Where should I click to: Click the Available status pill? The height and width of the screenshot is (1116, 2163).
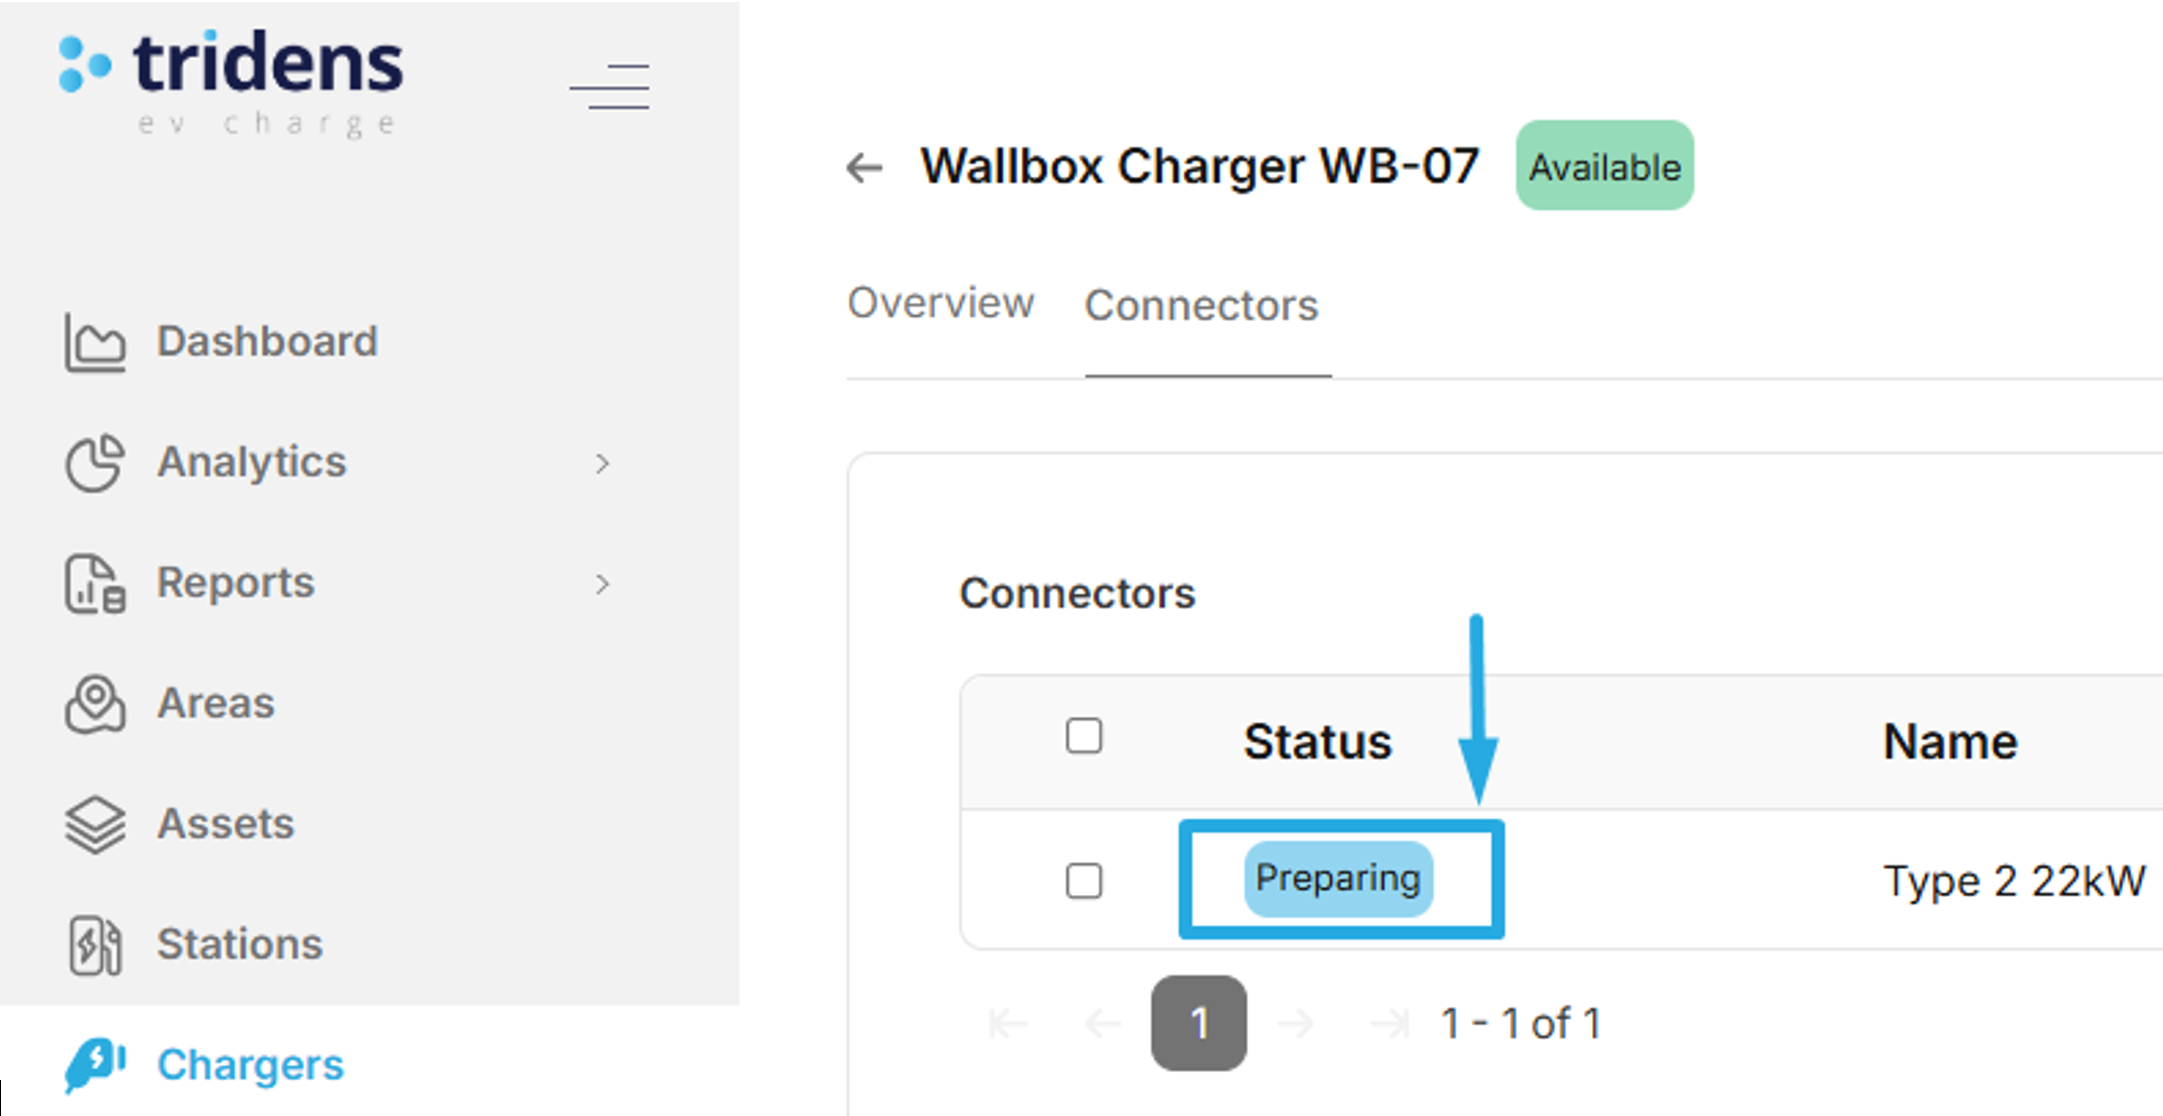click(1603, 166)
